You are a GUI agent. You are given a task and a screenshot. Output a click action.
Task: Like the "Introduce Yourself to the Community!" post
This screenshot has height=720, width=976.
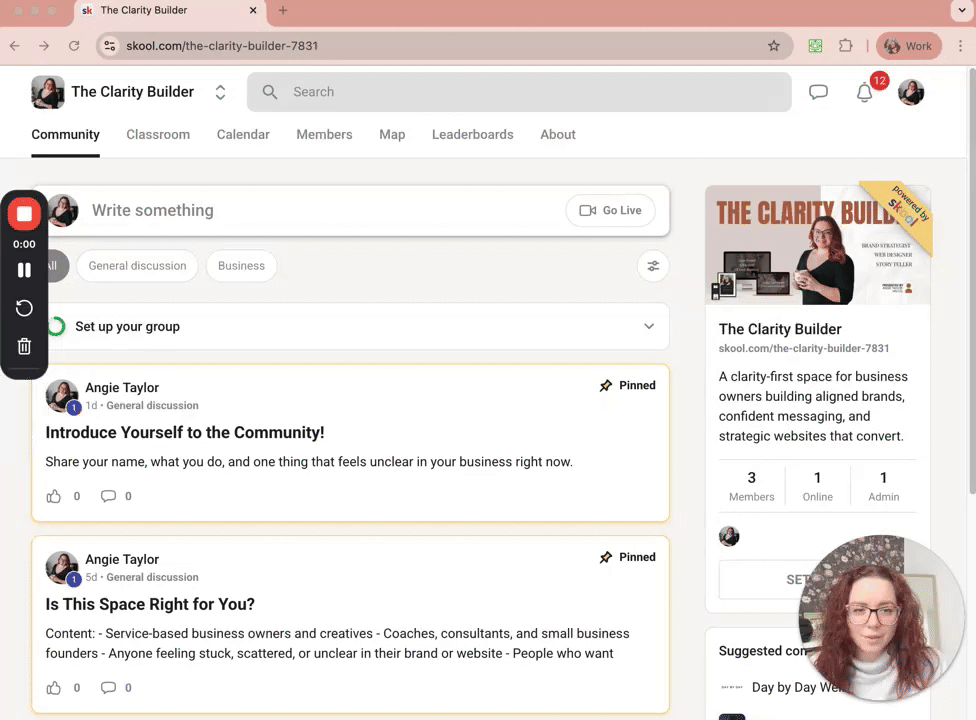click(54, 496)
